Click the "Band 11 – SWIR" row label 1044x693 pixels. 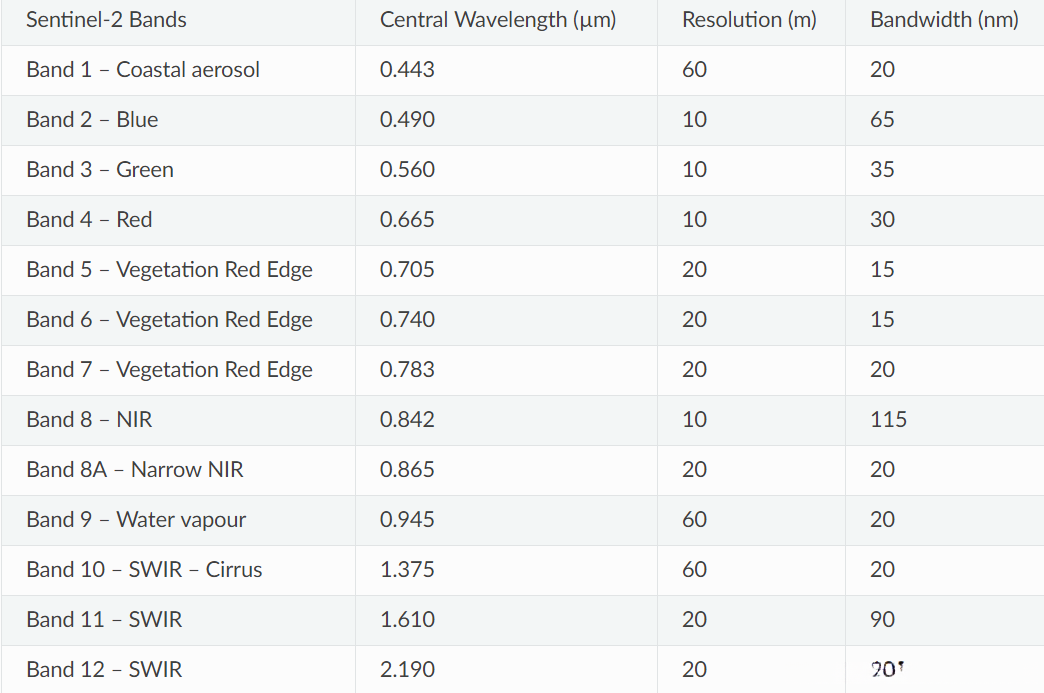[x=104, y=620]
